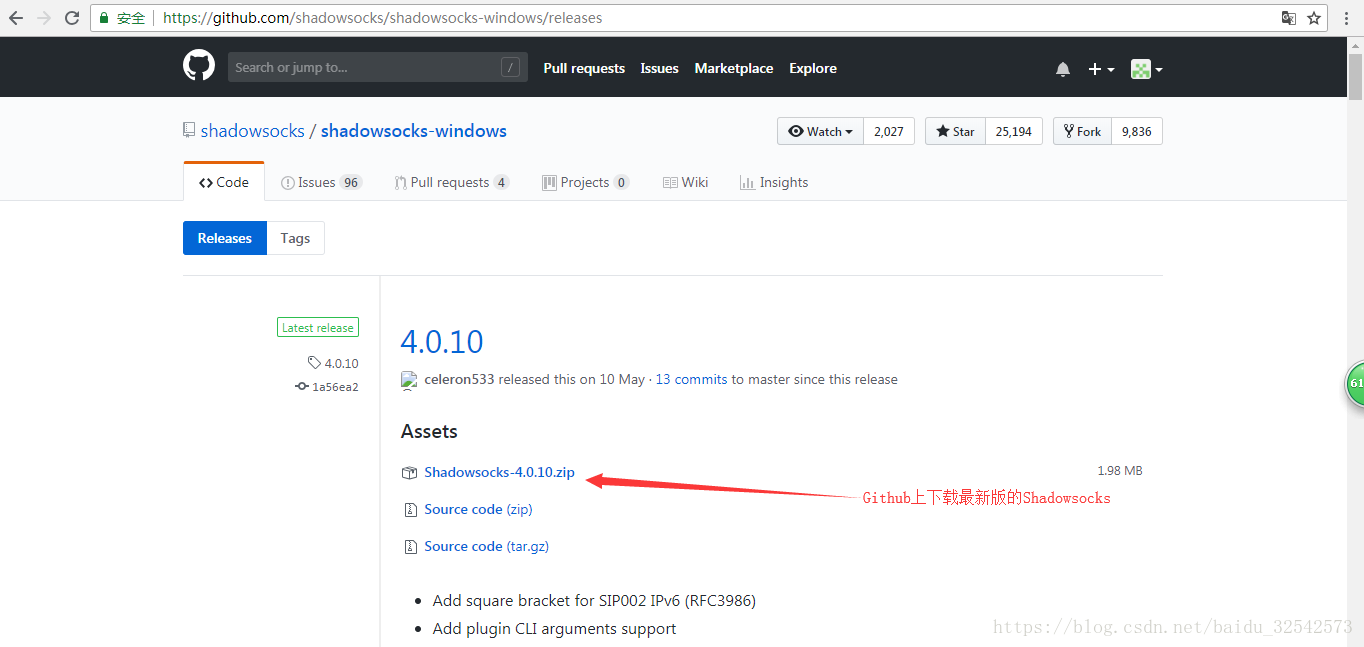Open the user avatar dropdown menu
The height and width of the screenshot is (647, 1364).
1146,69
